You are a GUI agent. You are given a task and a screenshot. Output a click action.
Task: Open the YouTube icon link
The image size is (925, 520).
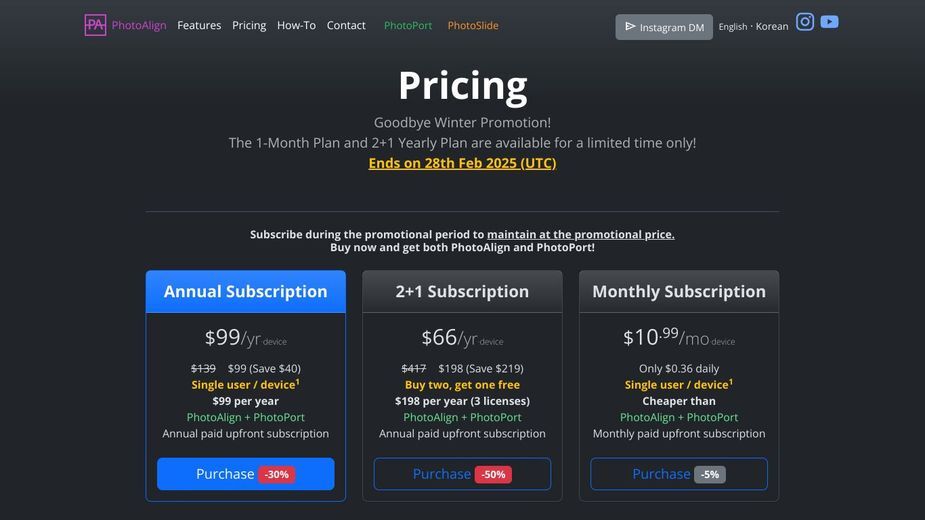pyautogui.click(x=829, y=22)
